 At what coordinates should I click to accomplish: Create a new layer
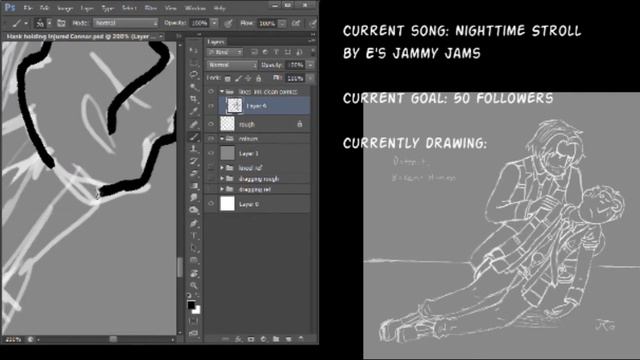tap(289, 339)
